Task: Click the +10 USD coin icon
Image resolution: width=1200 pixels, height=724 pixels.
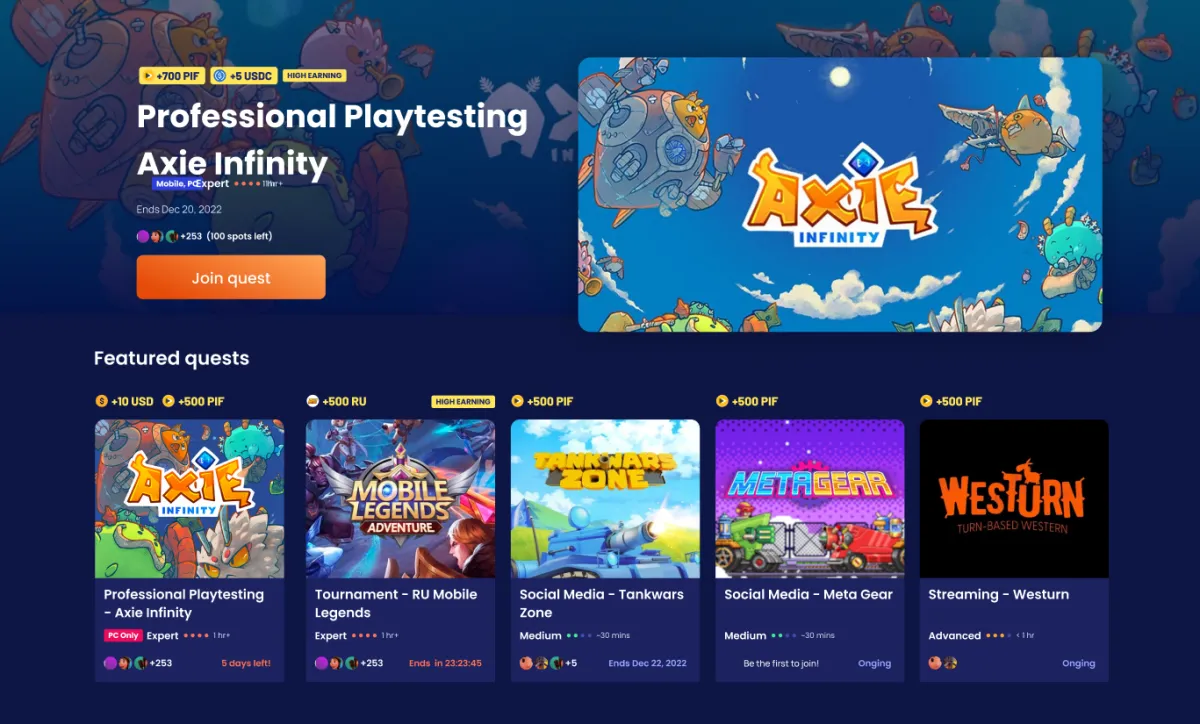Action: tap(101, 401)
